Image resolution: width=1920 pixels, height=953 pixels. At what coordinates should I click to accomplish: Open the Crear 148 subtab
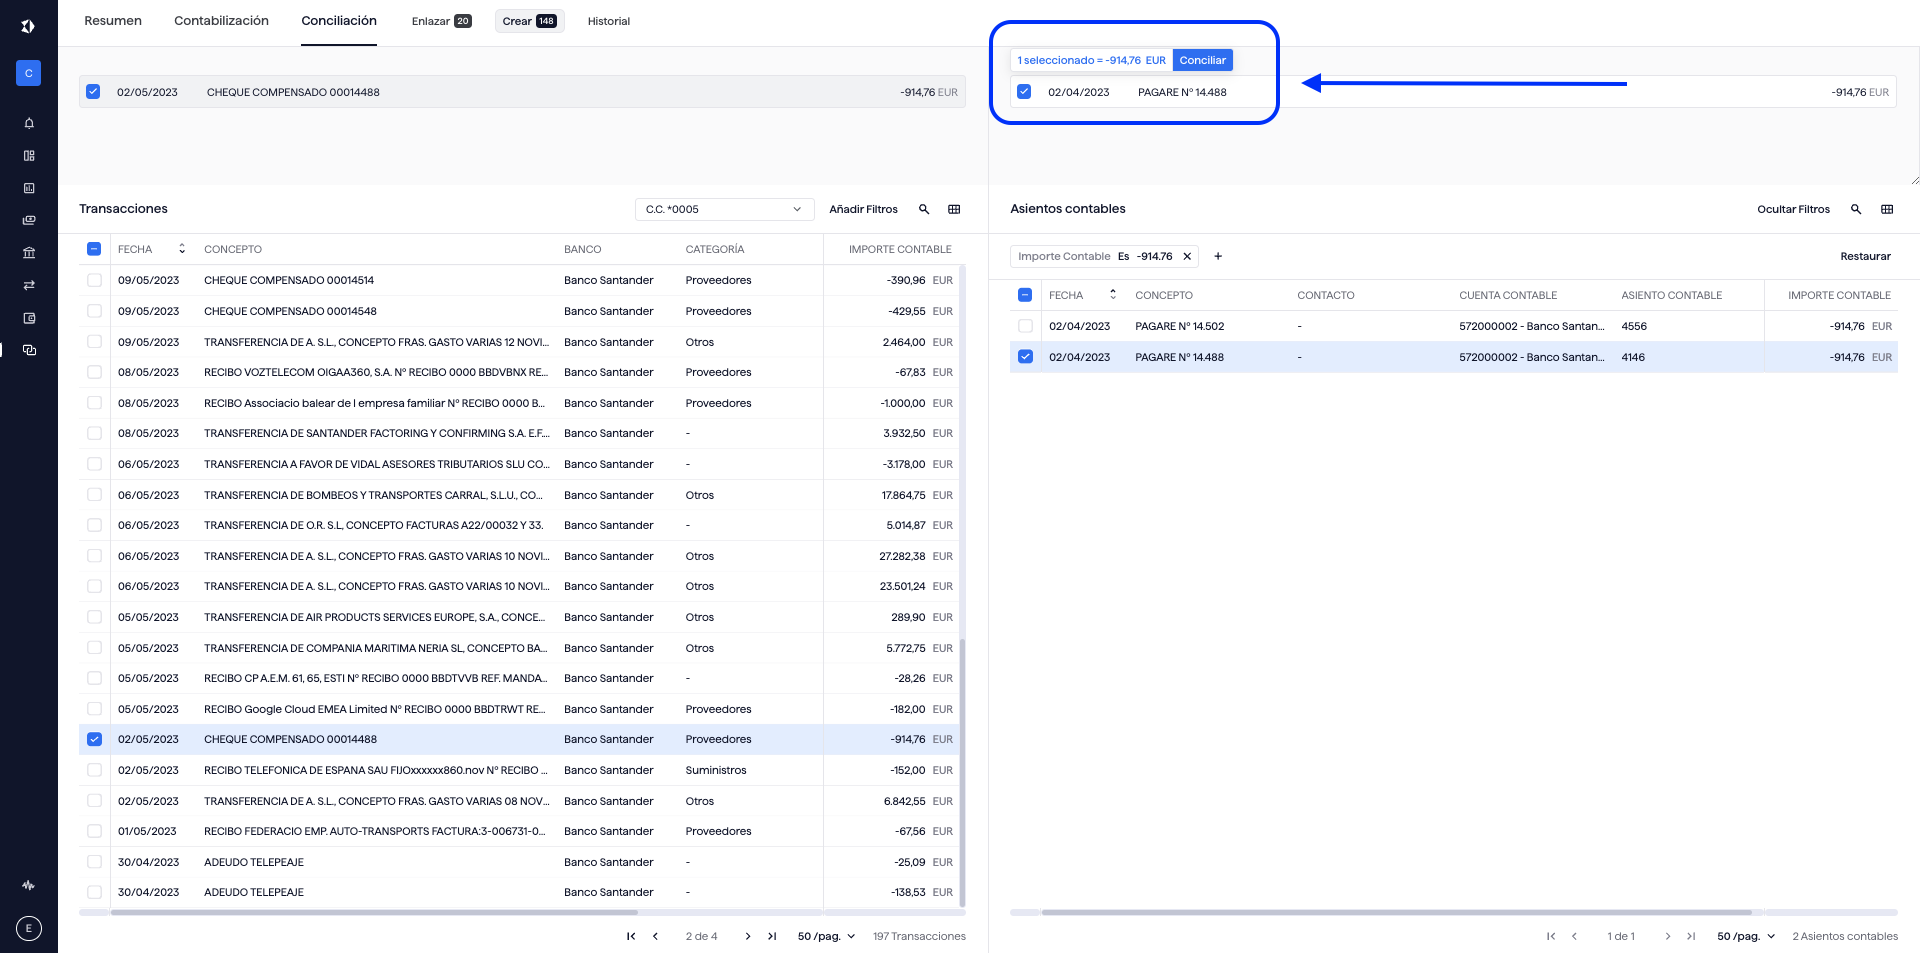point(529,21)
